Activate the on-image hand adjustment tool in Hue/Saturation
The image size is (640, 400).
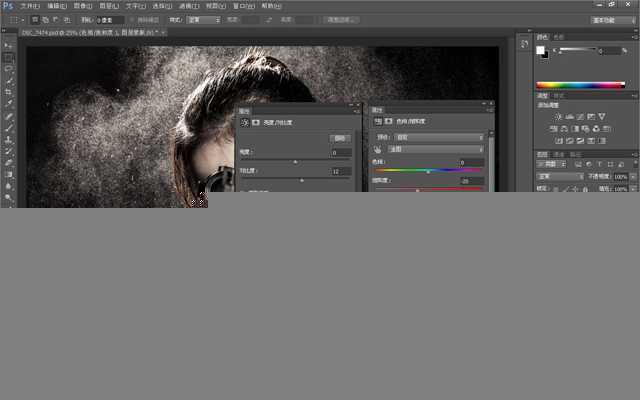378,150
